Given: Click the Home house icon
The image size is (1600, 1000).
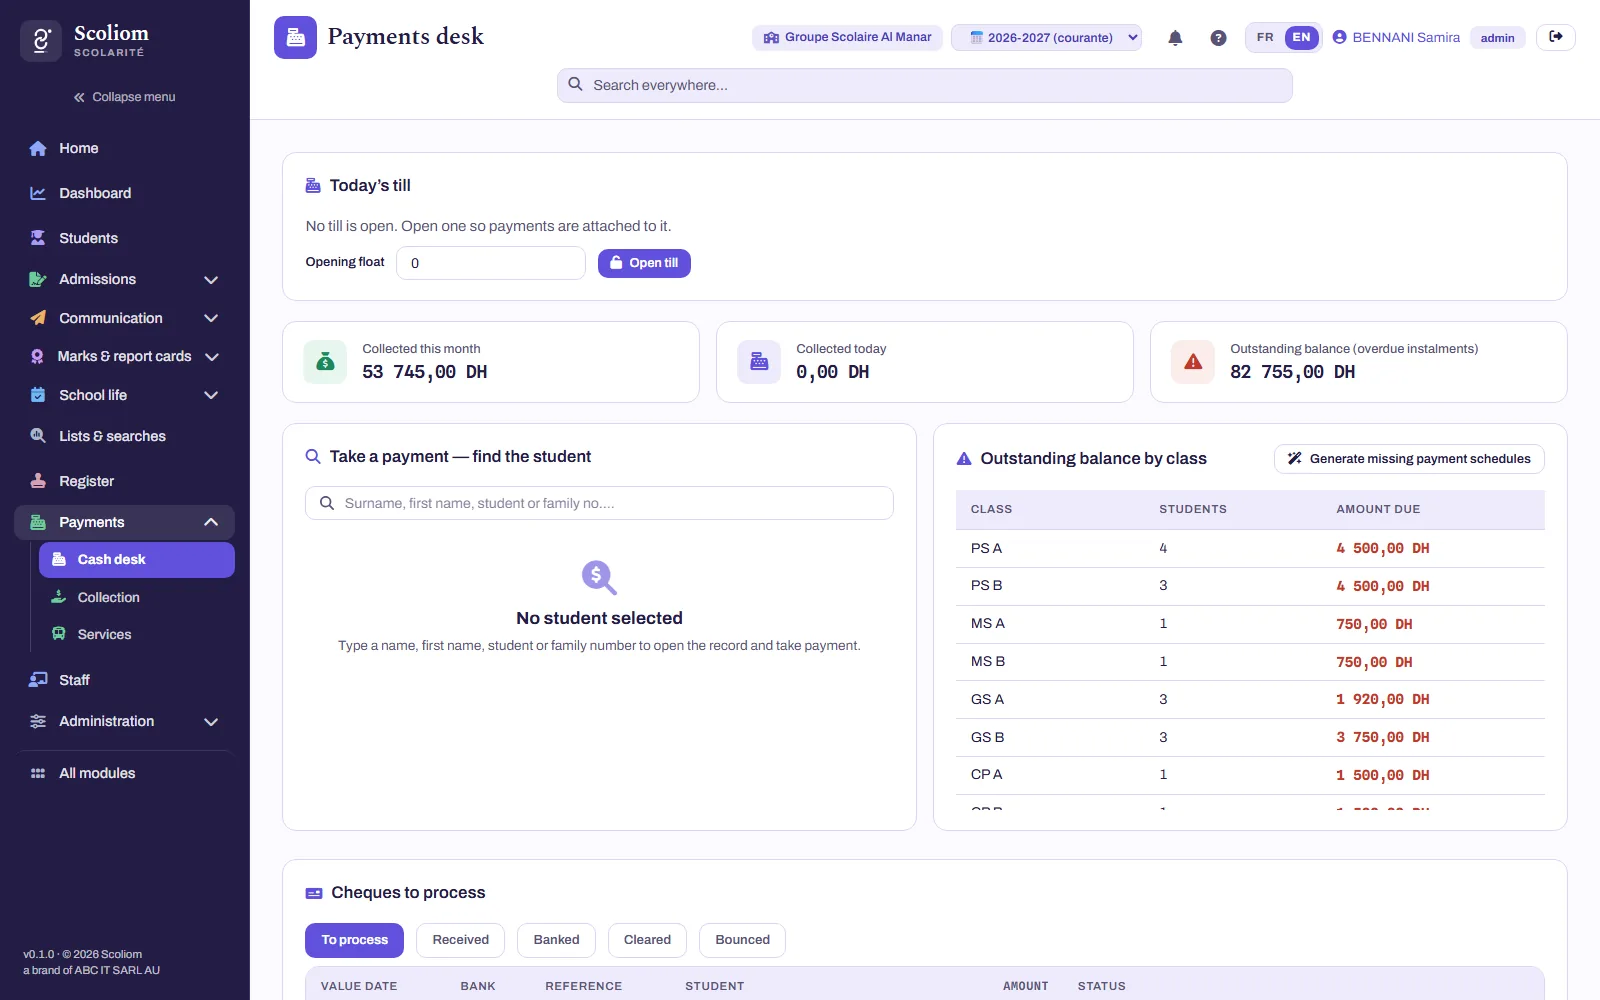Looking at the screenshot, I should point(38,148).
